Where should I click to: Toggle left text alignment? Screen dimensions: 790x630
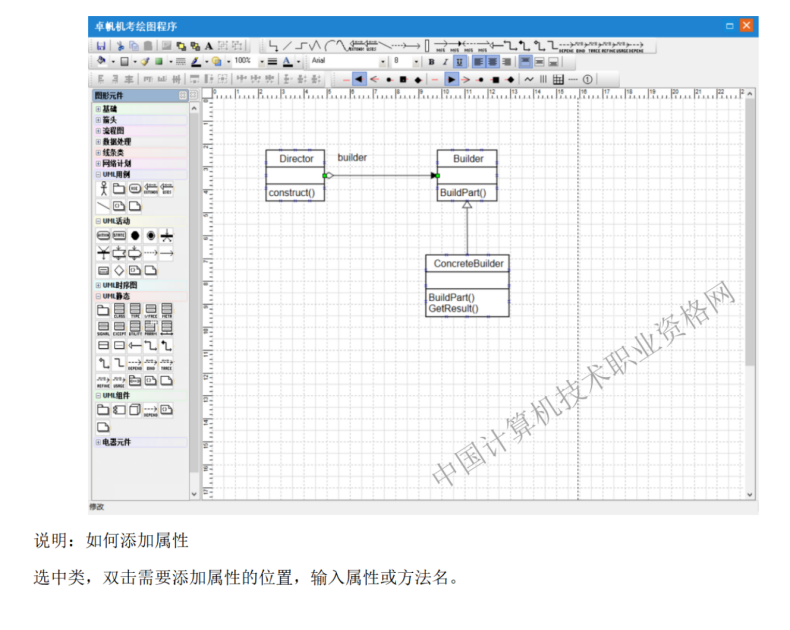point(478,62)
